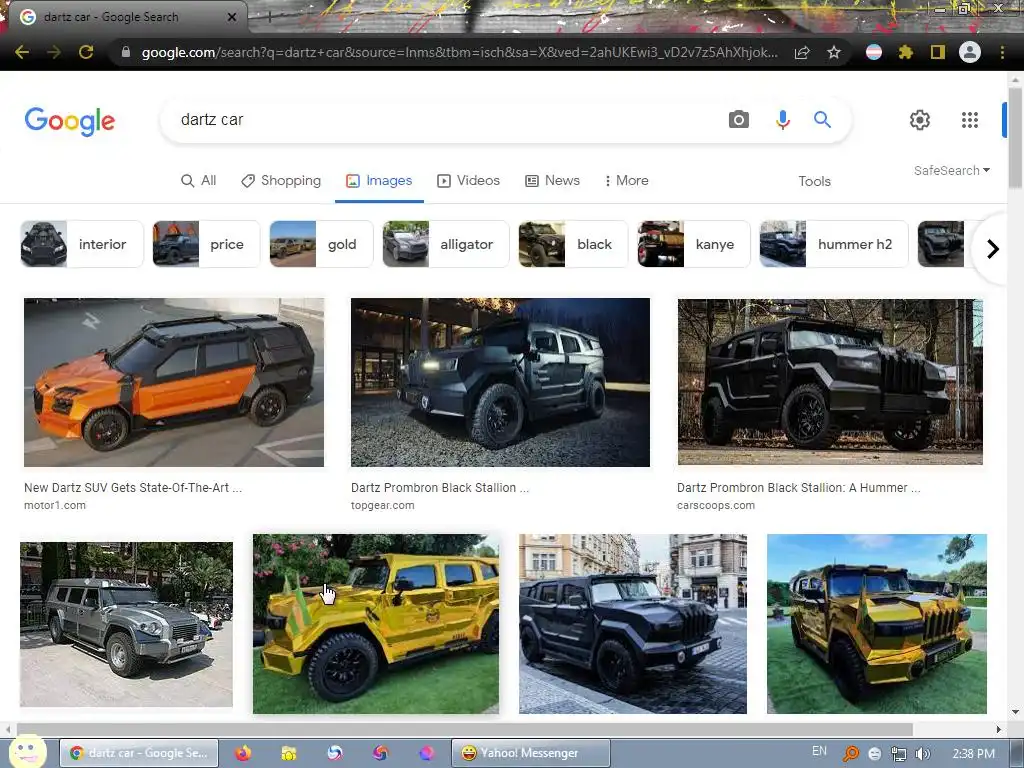Viewport: 1024px width, 768px height.
Task: Open the orange magnifier tray icon
Action: (851, 754)
